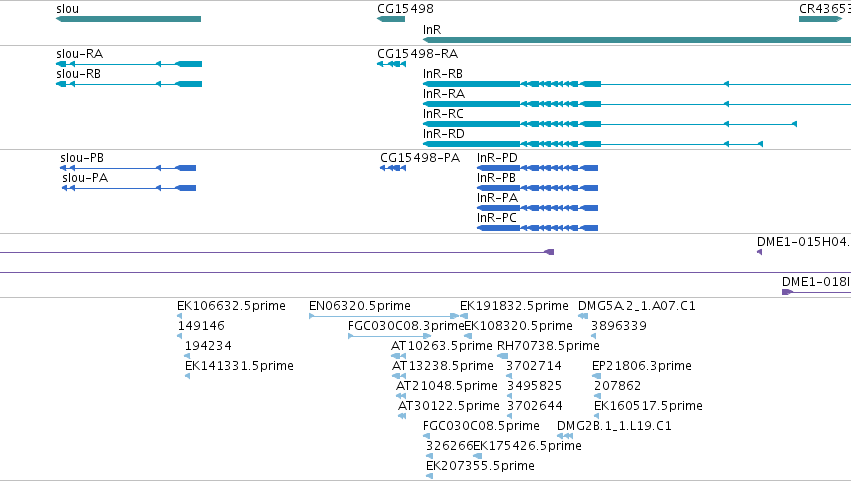This screenshot has width=851, height=481.
Task: Click the AT30122.5prime label
Action: [449, 406]
